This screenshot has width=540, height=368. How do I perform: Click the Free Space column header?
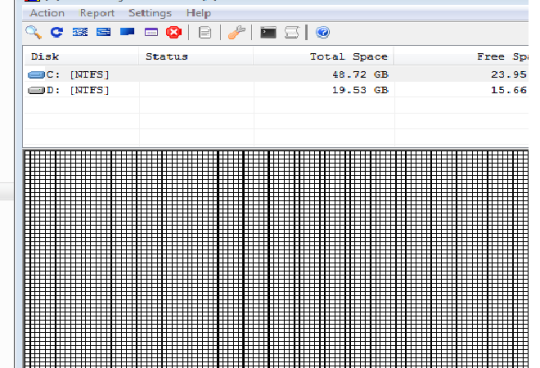461,56
